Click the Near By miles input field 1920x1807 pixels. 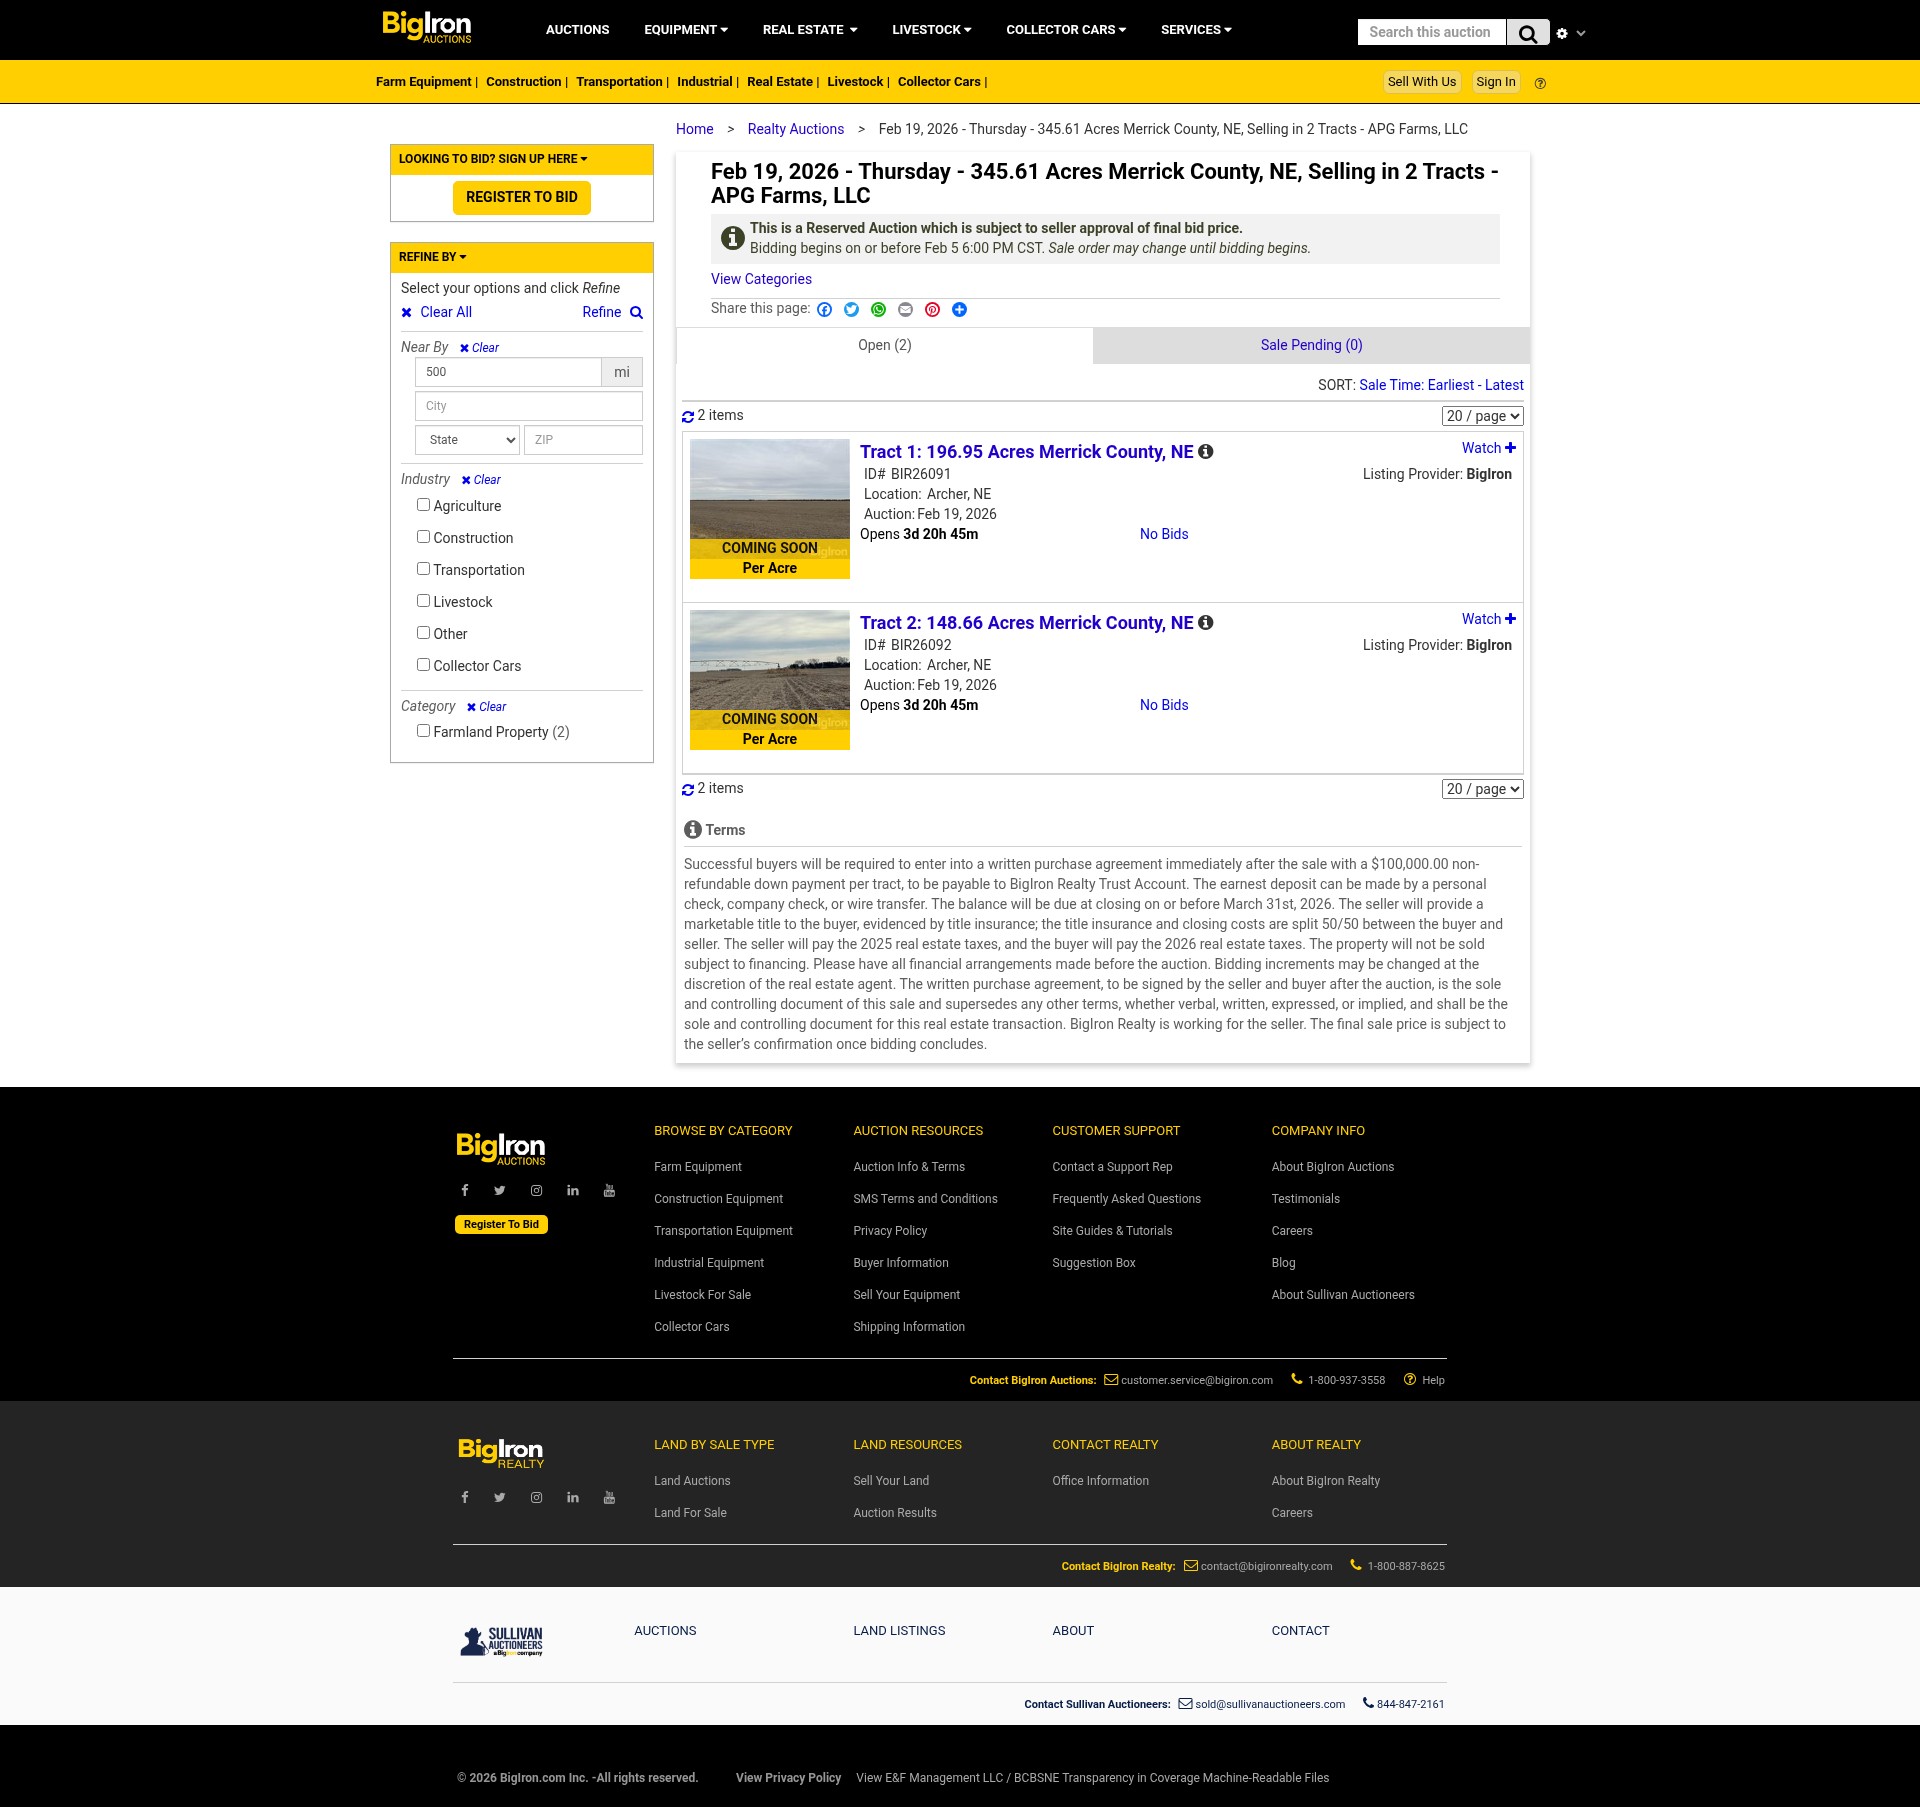[x=508, y=372]
